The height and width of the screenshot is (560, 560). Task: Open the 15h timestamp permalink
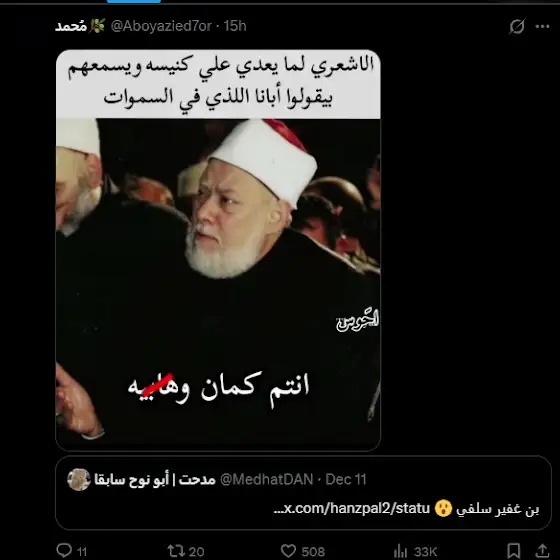click(235, 26)
